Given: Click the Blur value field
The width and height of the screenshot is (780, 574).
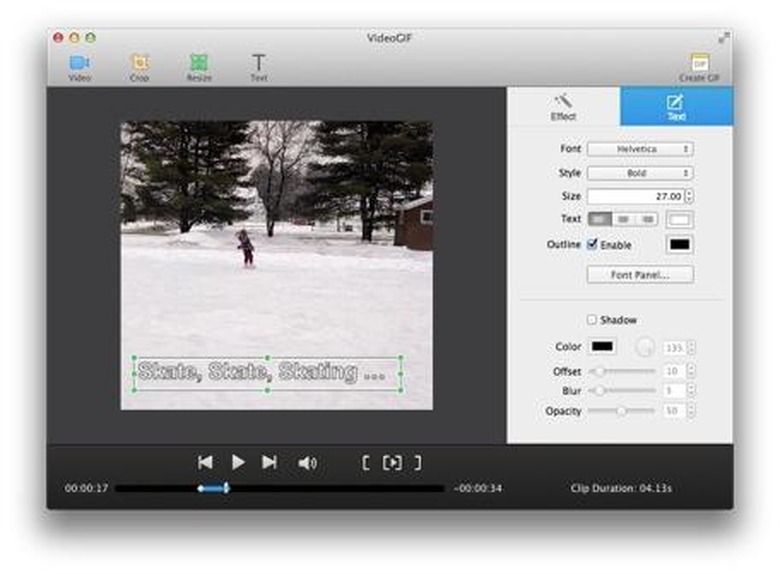Looking at the screenshot, I should coord(674,391).
